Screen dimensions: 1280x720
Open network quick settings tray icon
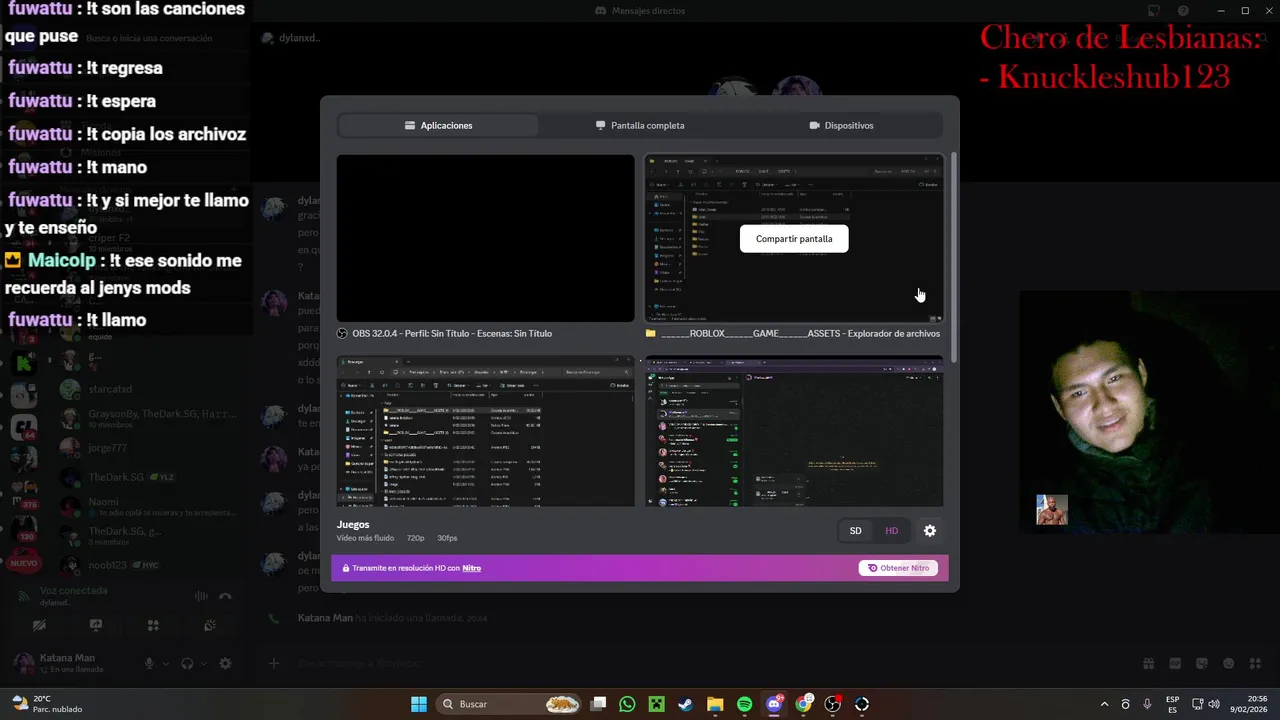1197,704
